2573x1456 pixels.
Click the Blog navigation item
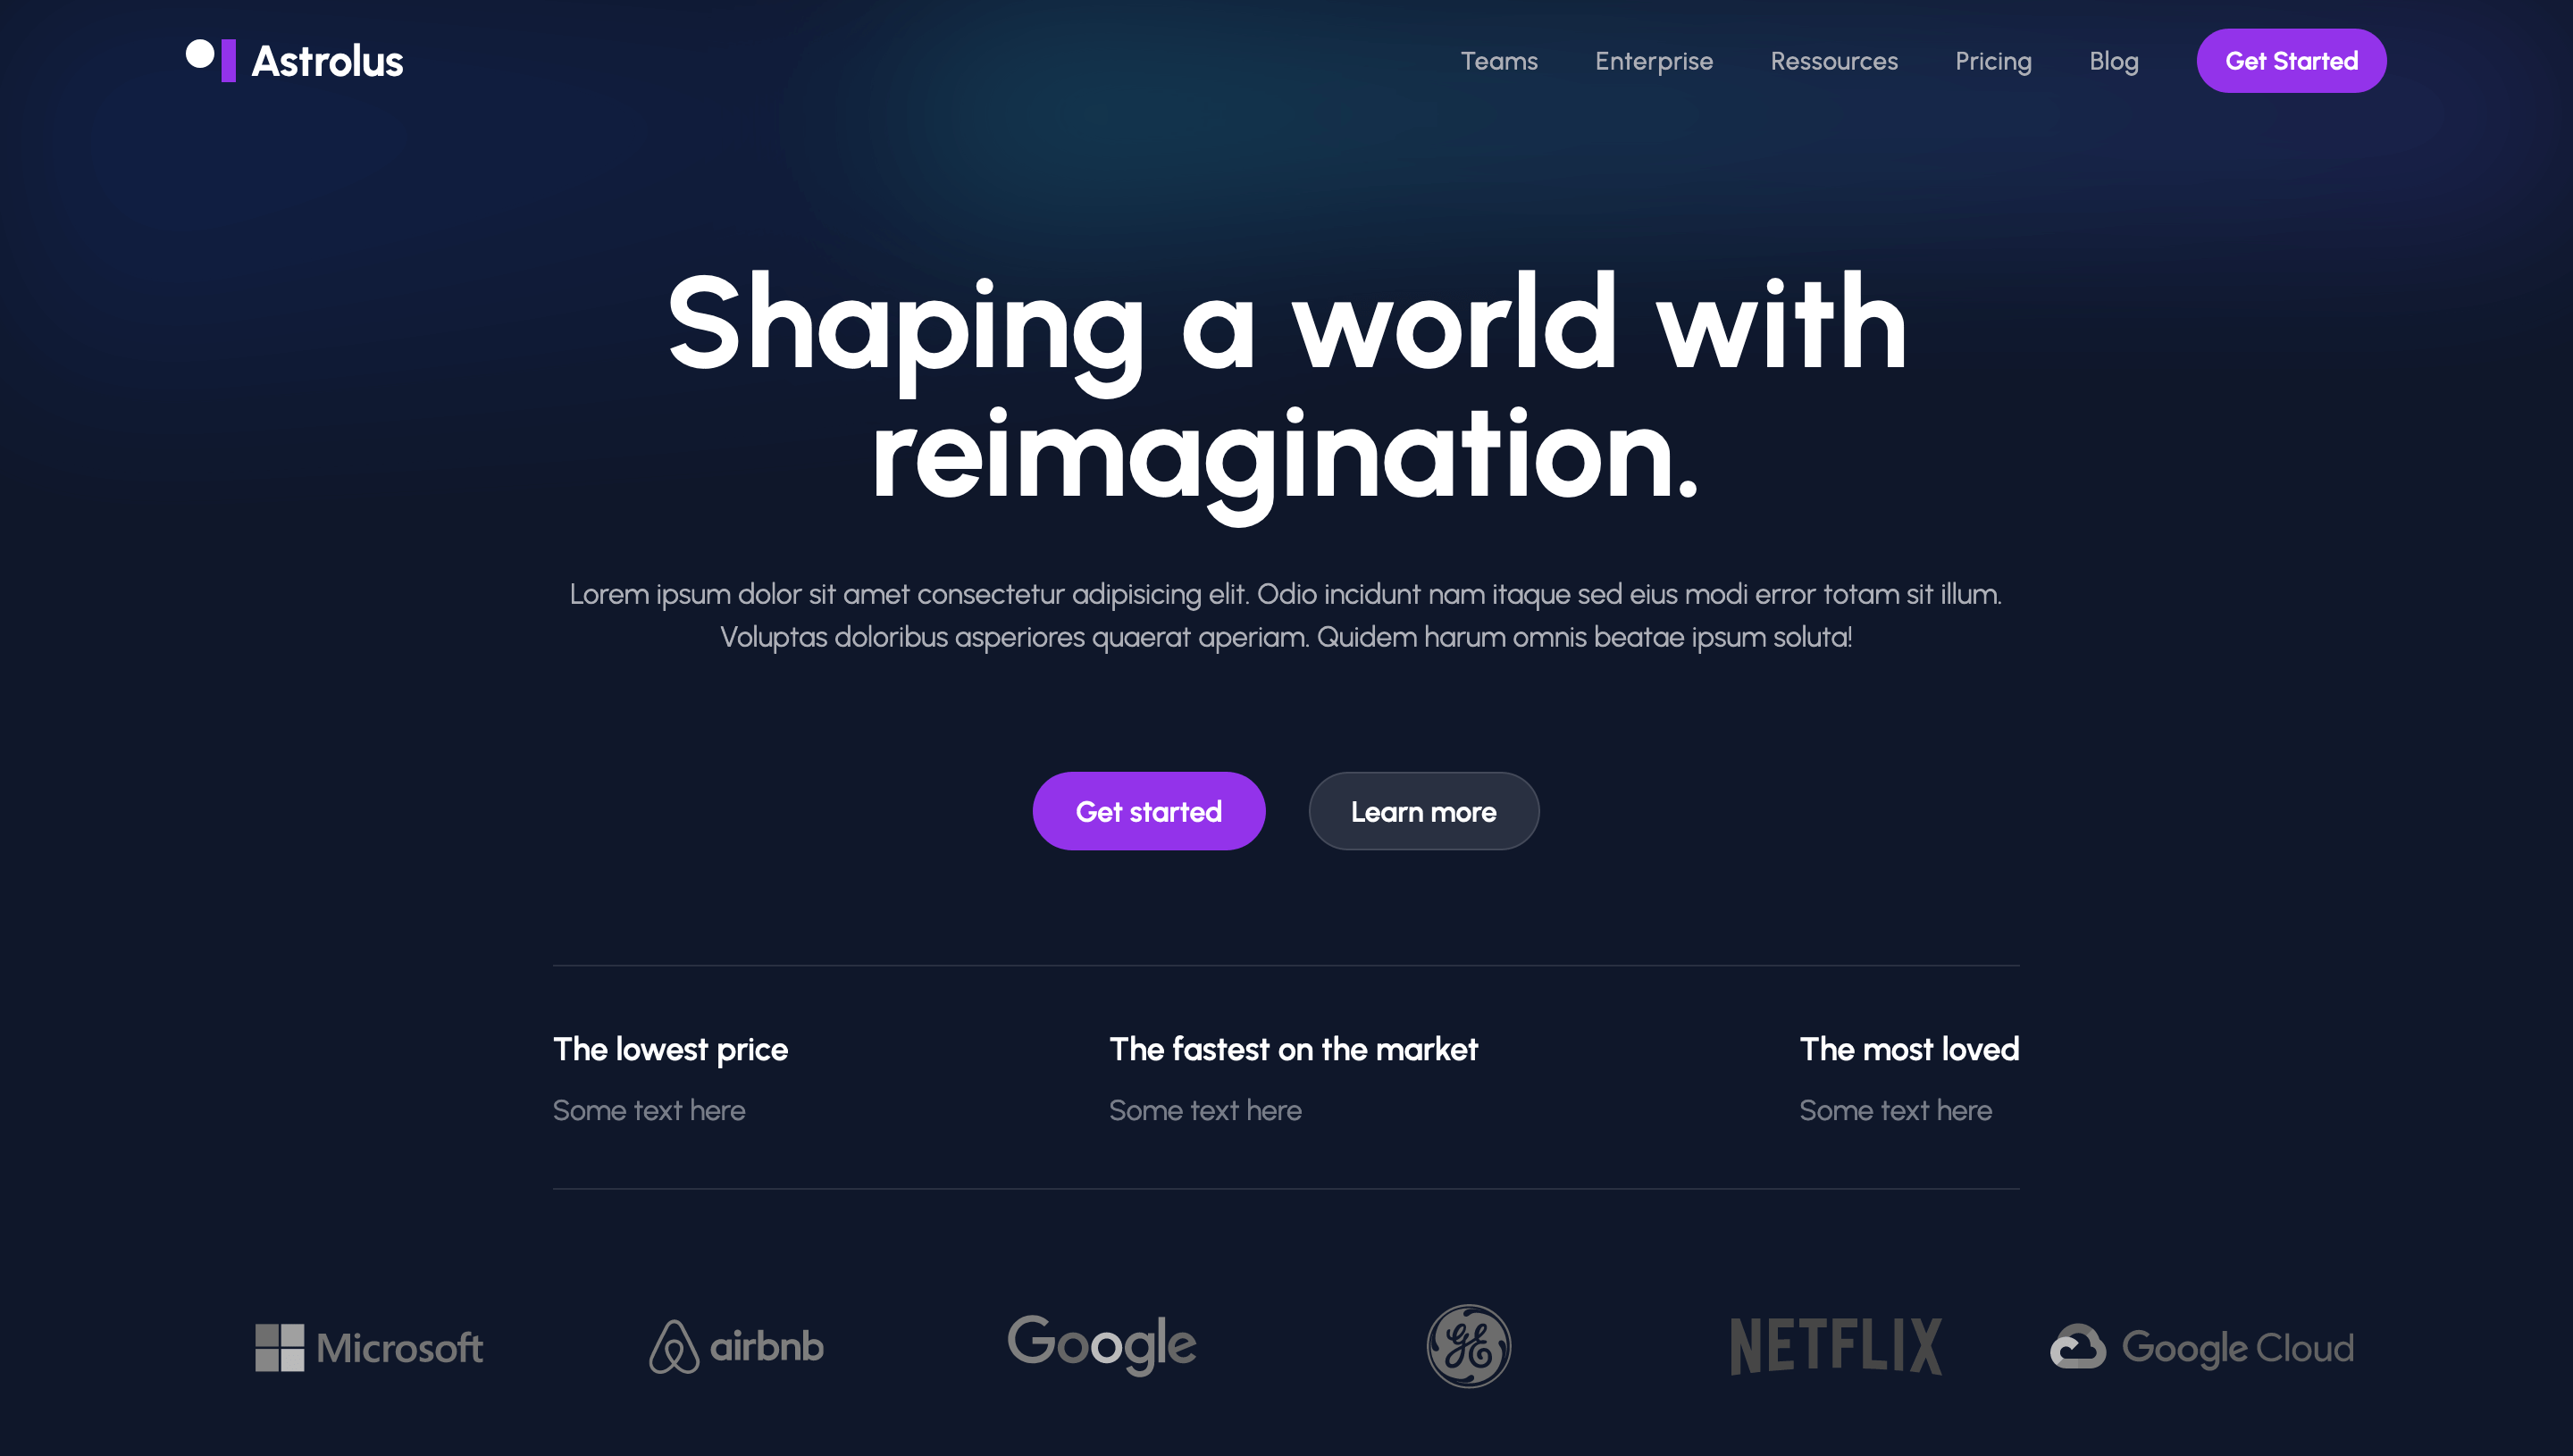click(x=2114, y=60)
